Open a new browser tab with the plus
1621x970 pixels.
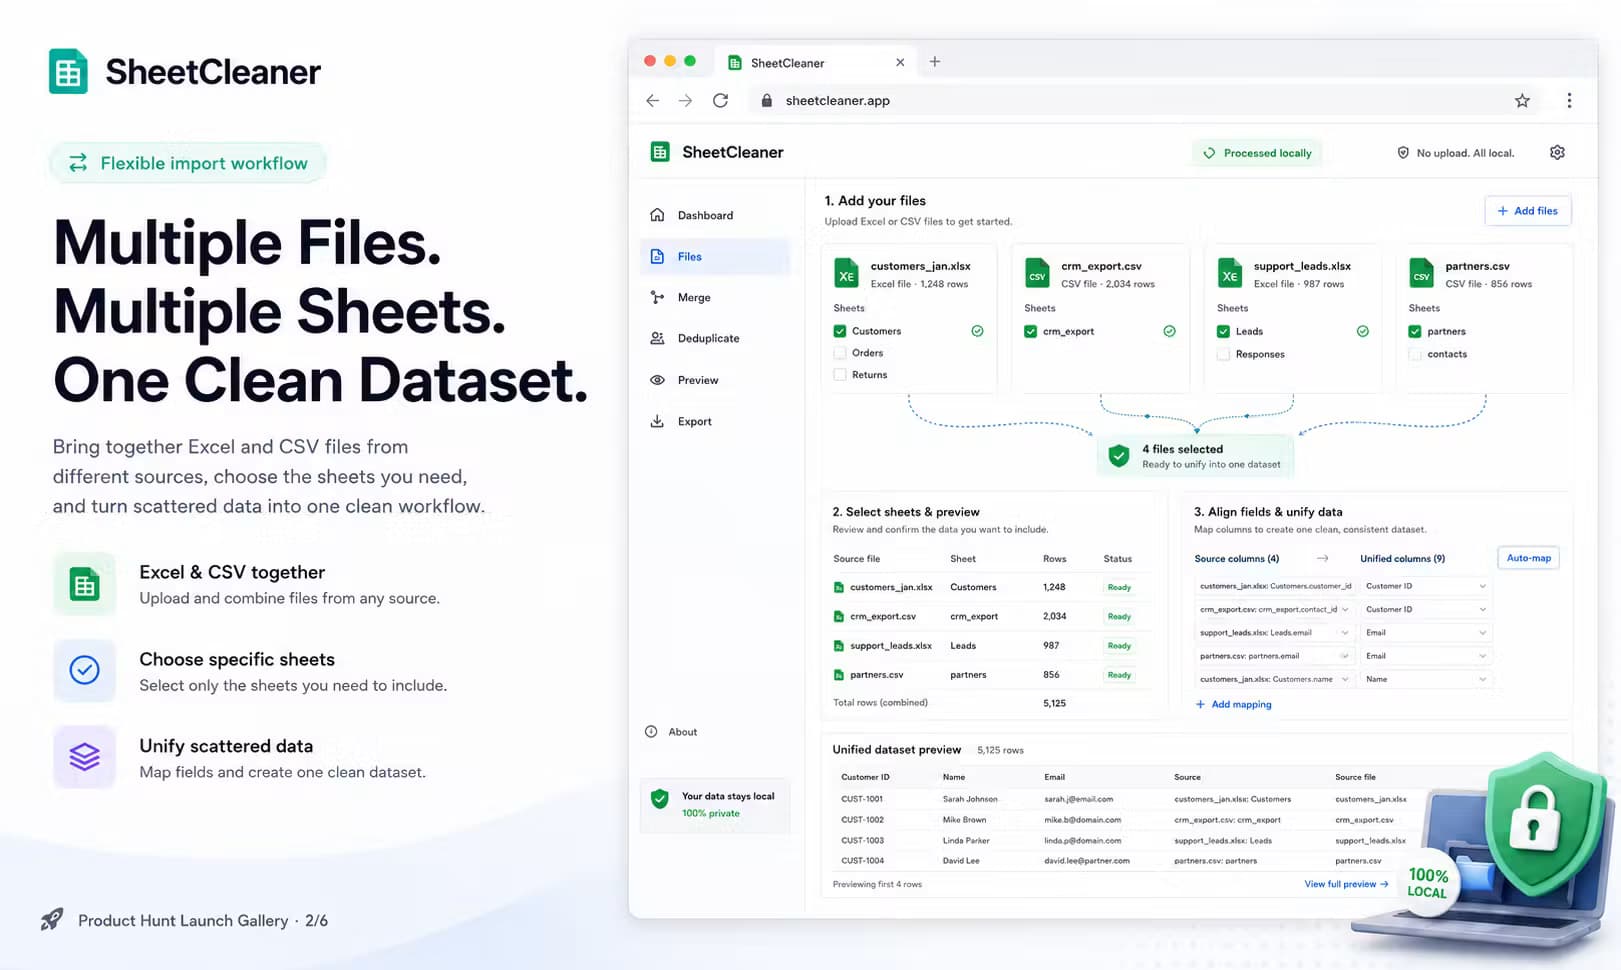point(935,62)
